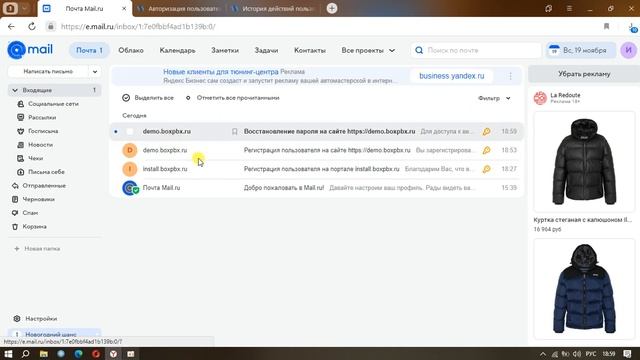Open the Облако tab

[131, 50]
